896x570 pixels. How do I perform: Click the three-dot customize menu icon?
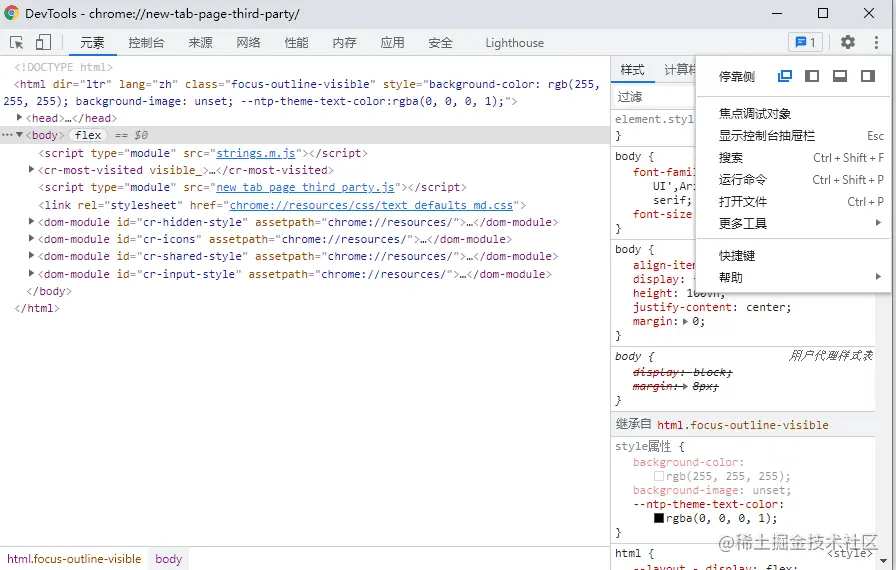[876, 42]
